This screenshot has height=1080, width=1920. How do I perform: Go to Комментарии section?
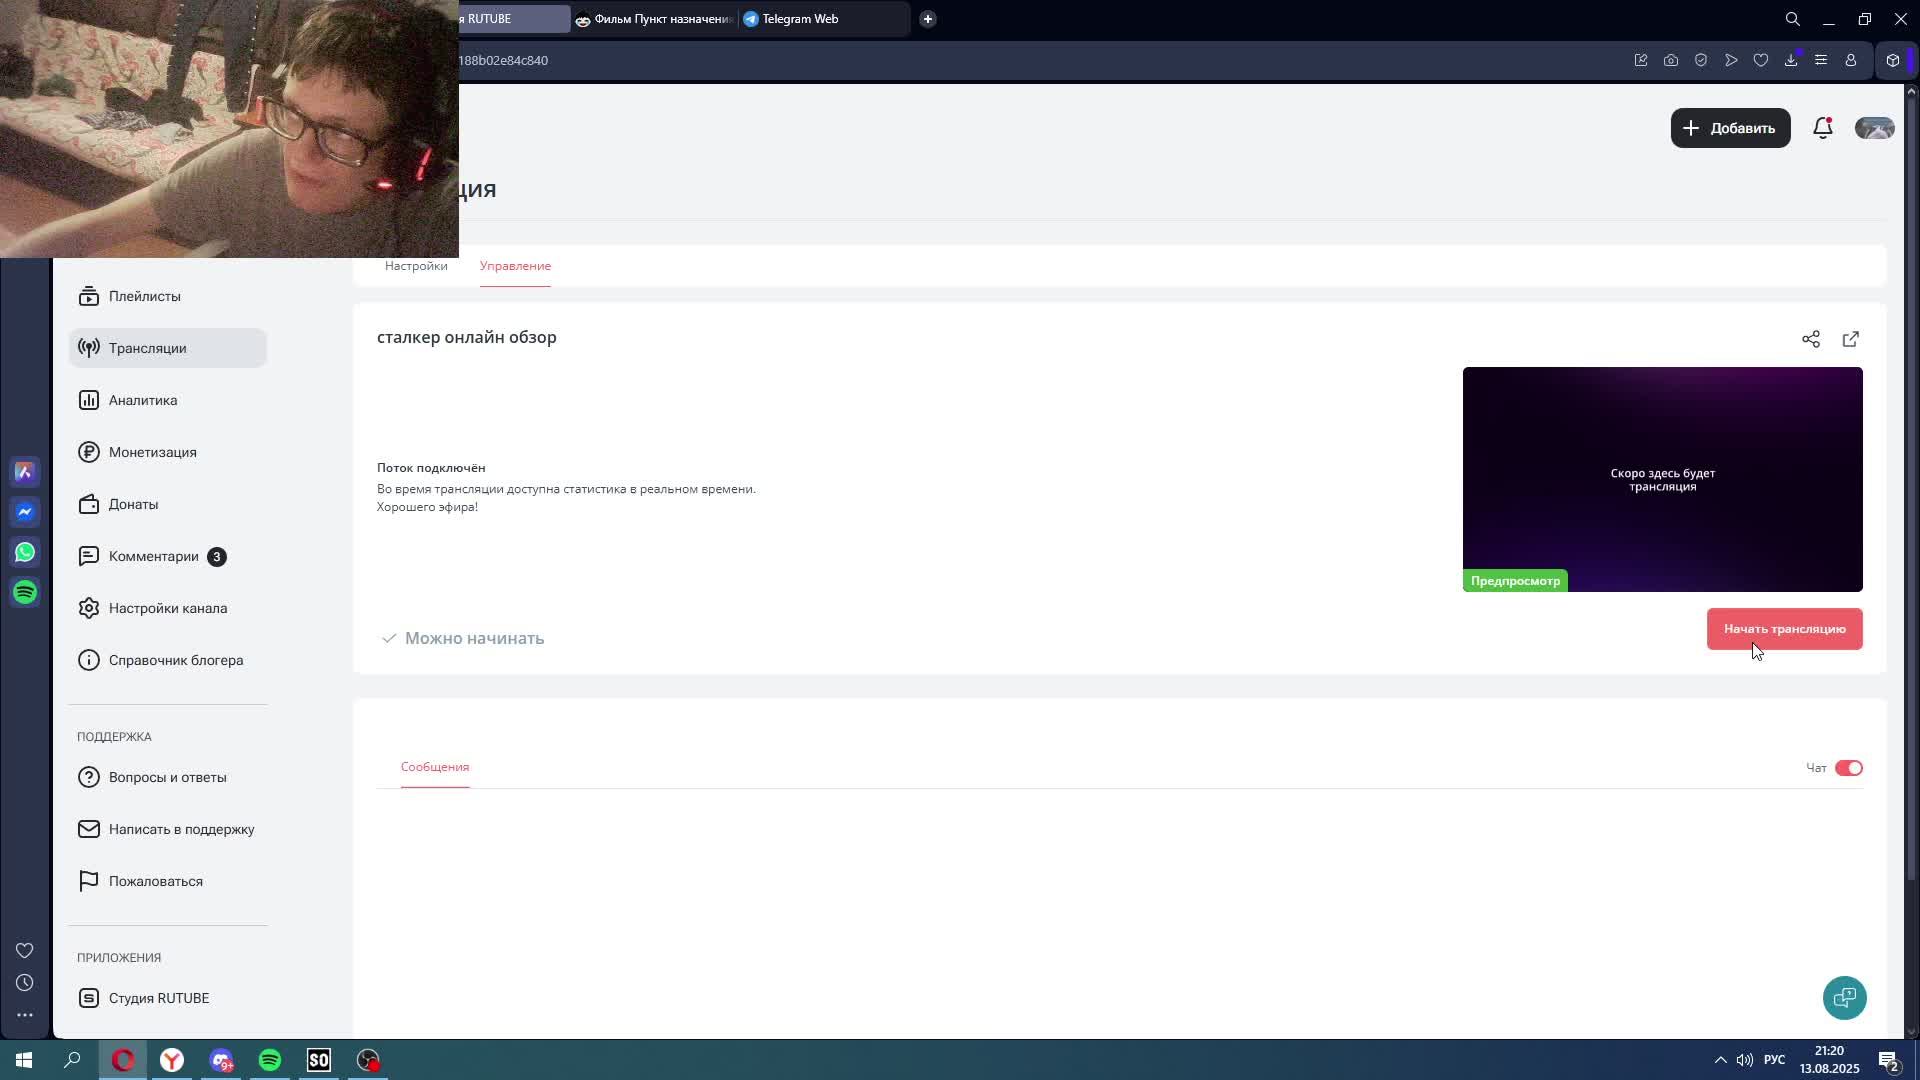(x=154, y=556)
